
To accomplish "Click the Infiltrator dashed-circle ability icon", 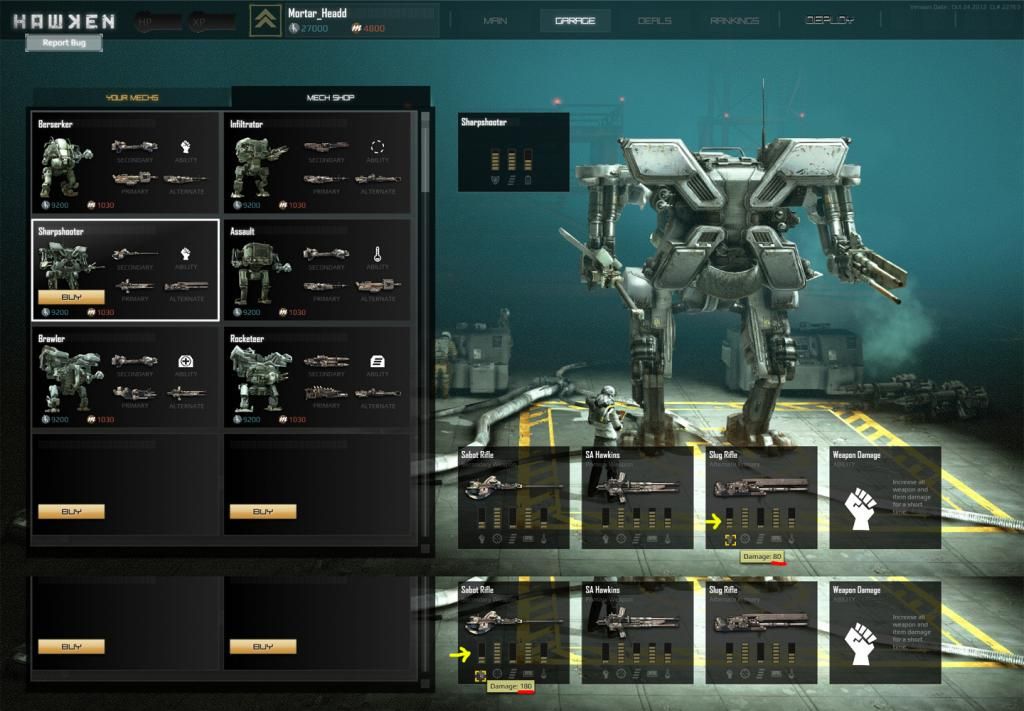I will pyautogui.click(x=378, y=146).
